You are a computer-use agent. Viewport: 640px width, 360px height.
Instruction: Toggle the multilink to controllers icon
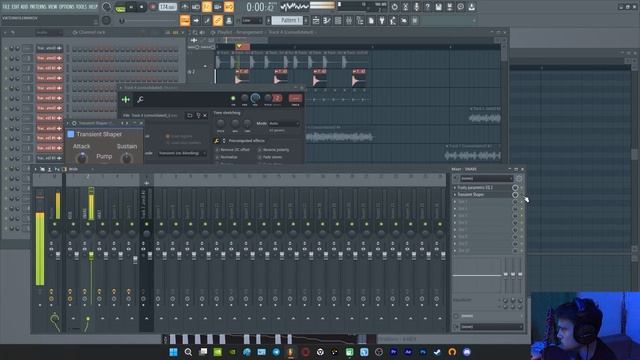[229, 20]
